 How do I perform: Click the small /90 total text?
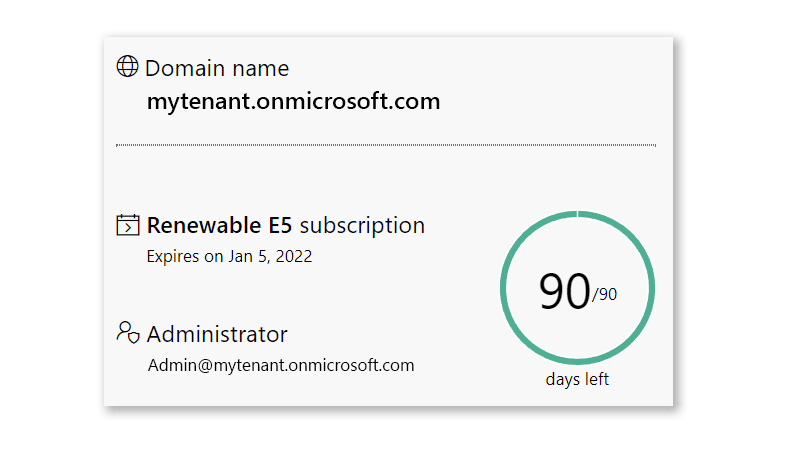pyautogui.click(x=605, y=295)
